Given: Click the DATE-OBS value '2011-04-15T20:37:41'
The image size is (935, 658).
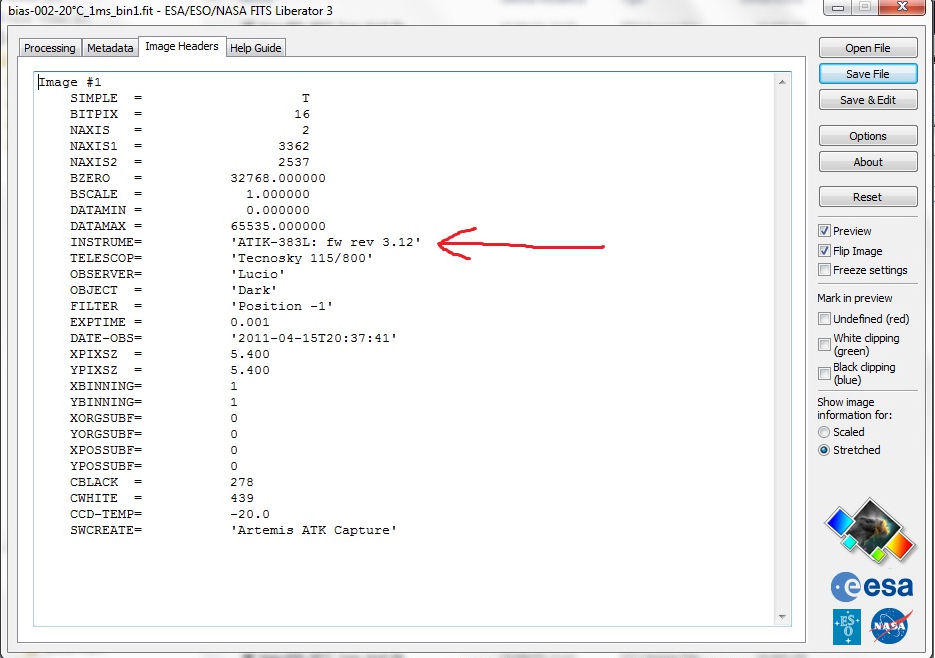Looking at the screenshot, I should pos(314,338).
